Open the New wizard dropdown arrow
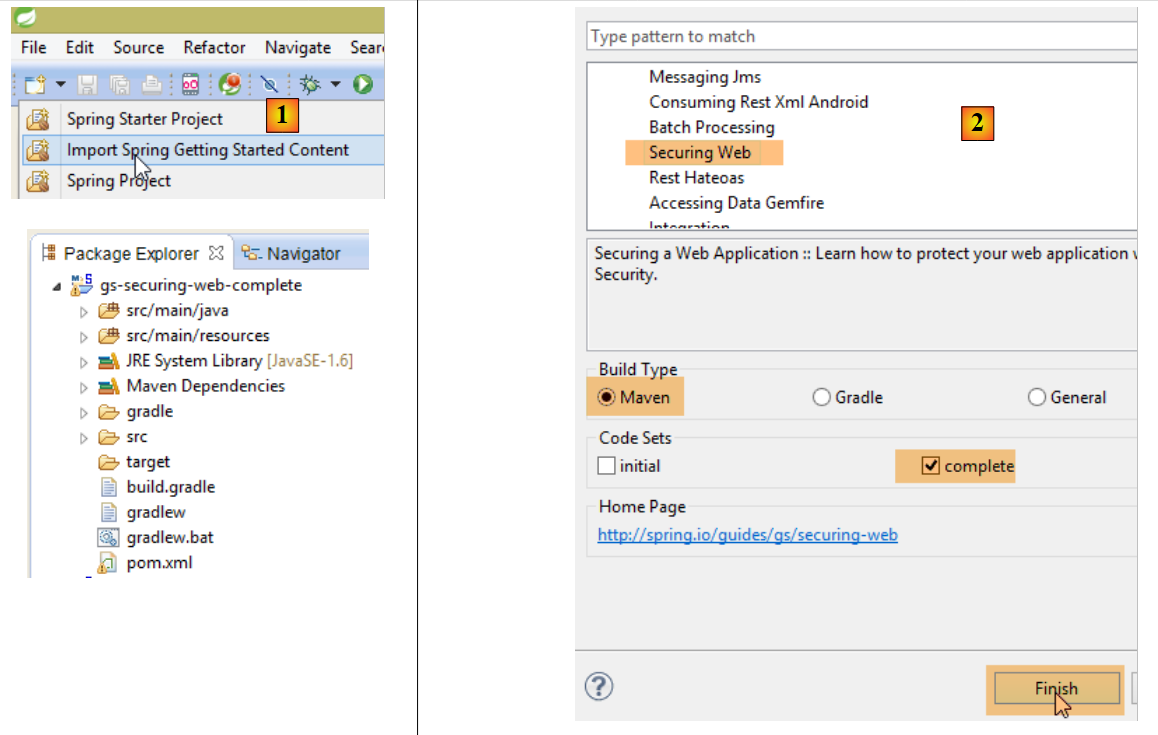Screen dimensions: 1158x735 click(x=60, y=85)
